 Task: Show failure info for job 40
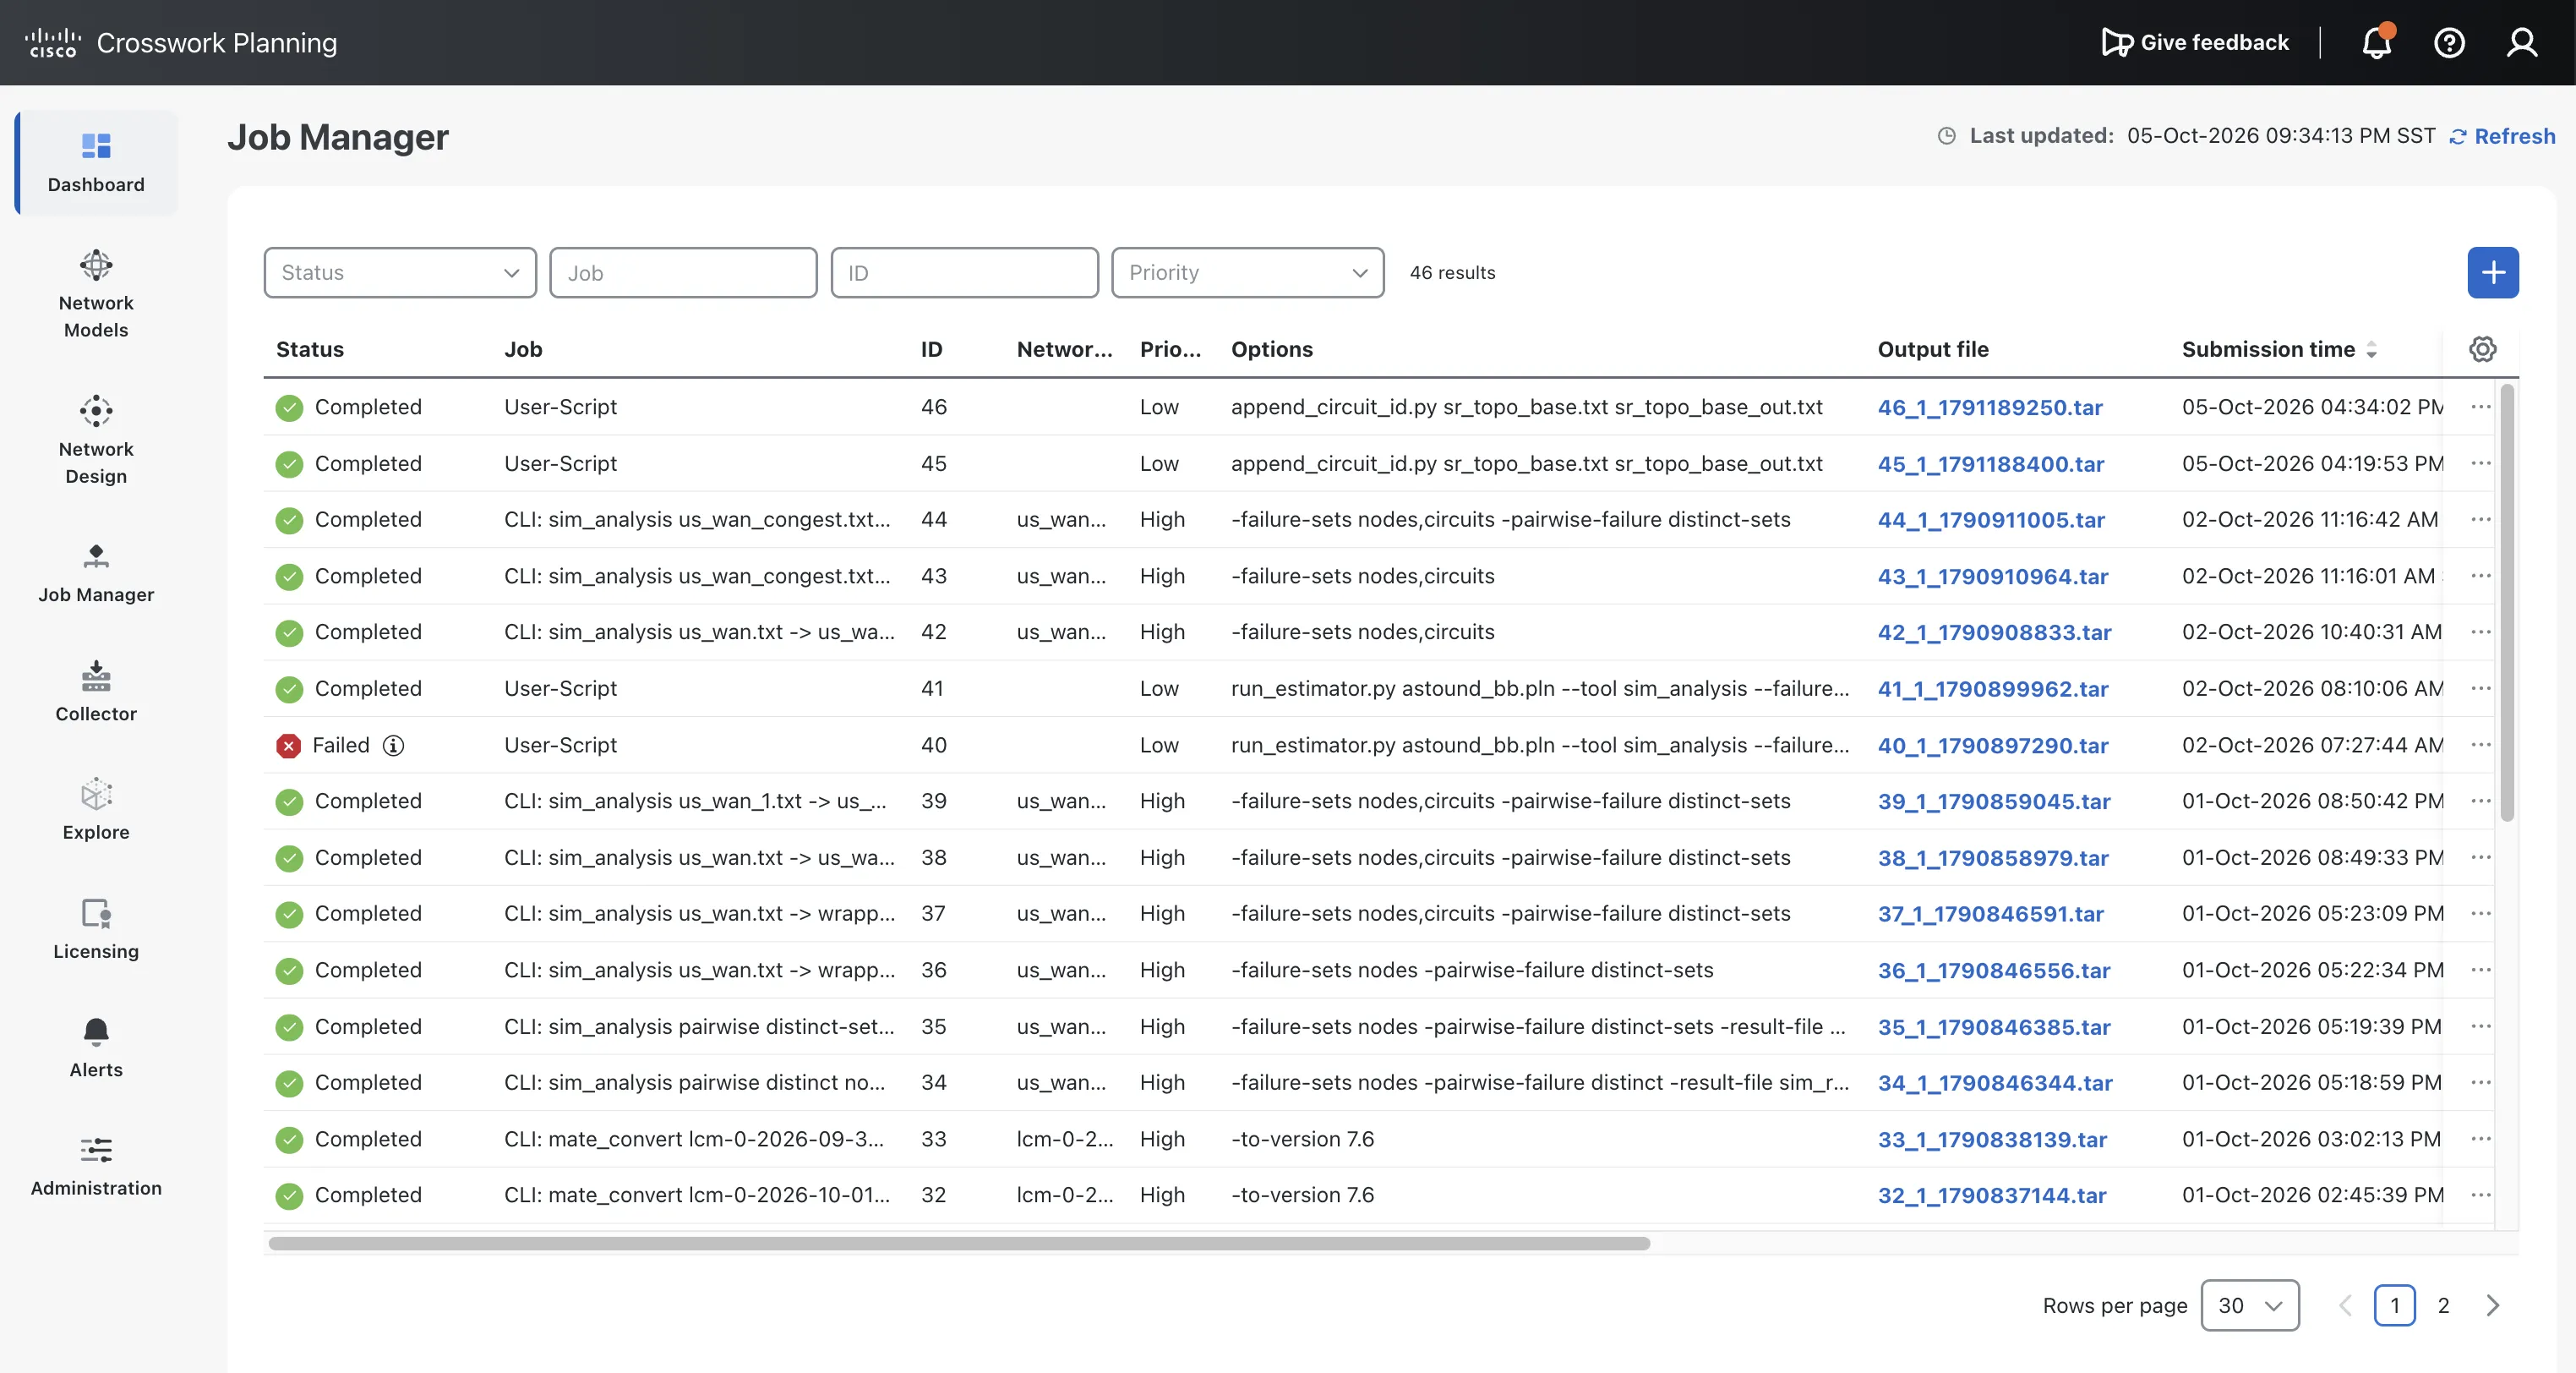pos(394,745)
